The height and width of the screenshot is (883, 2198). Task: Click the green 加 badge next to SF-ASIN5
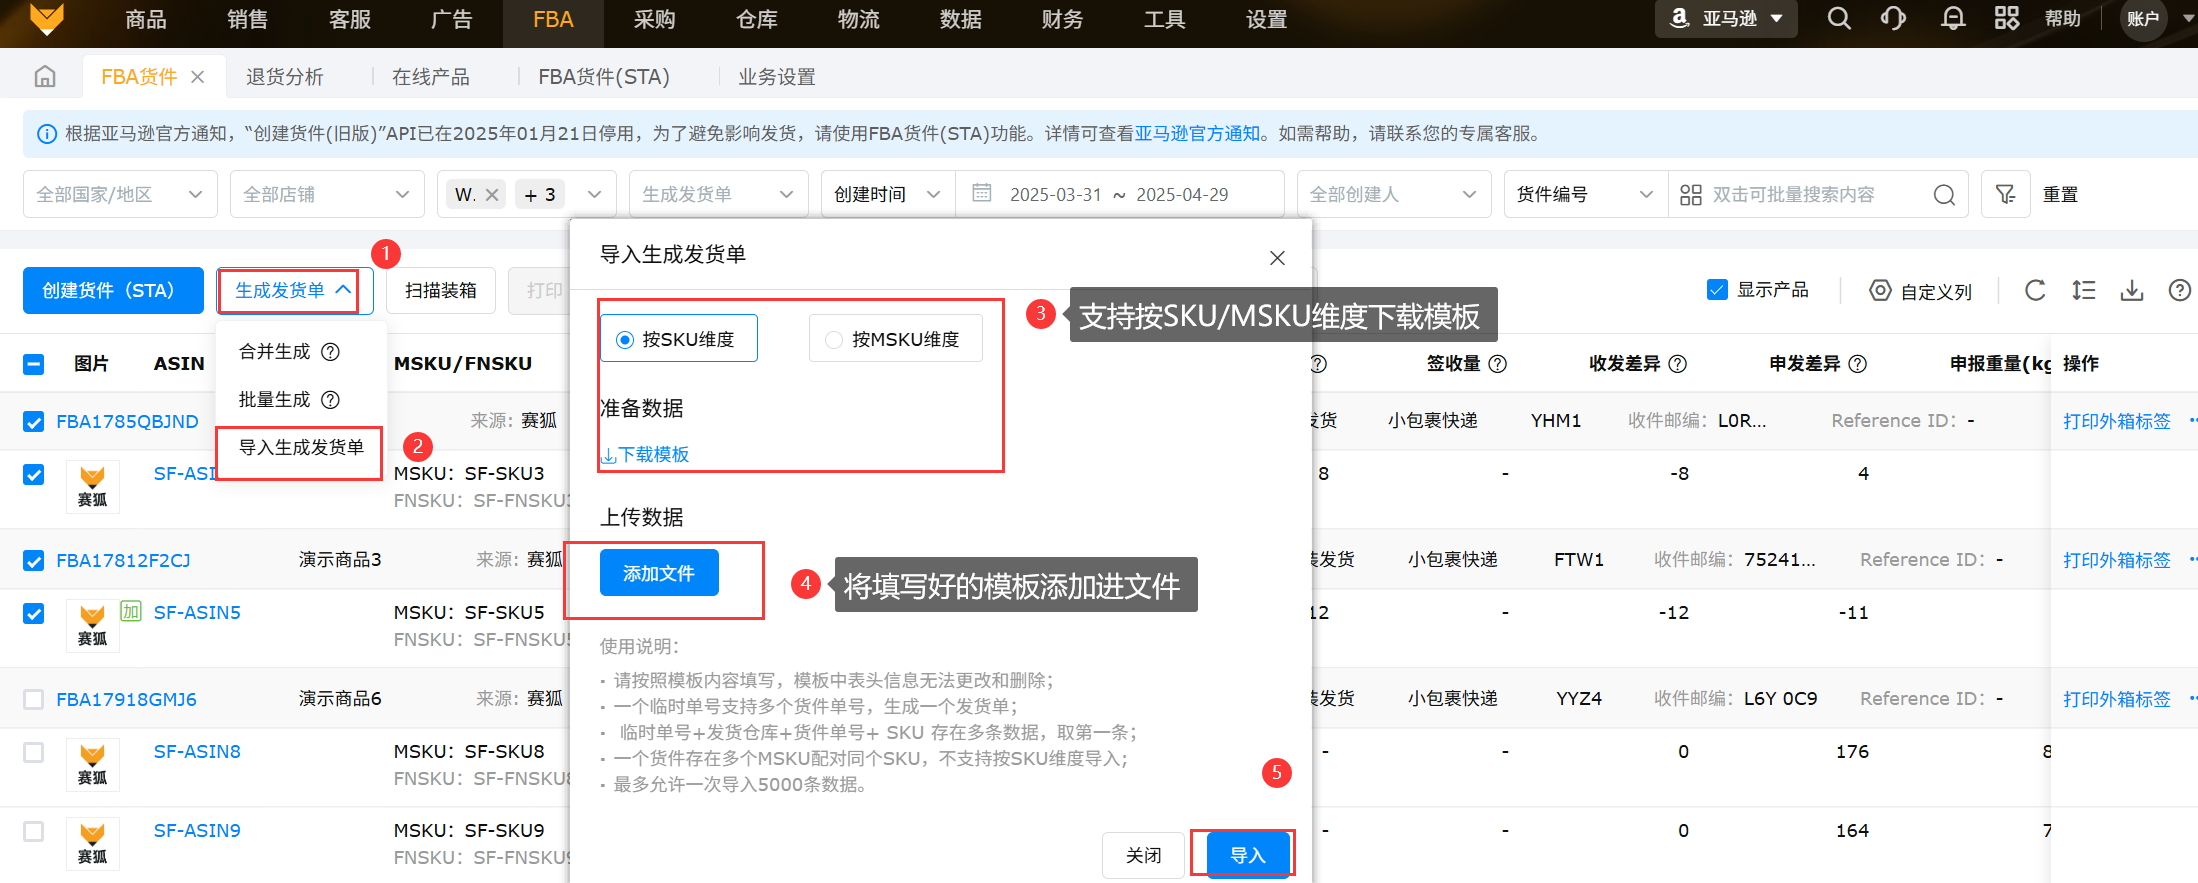(x=131, y=611)
